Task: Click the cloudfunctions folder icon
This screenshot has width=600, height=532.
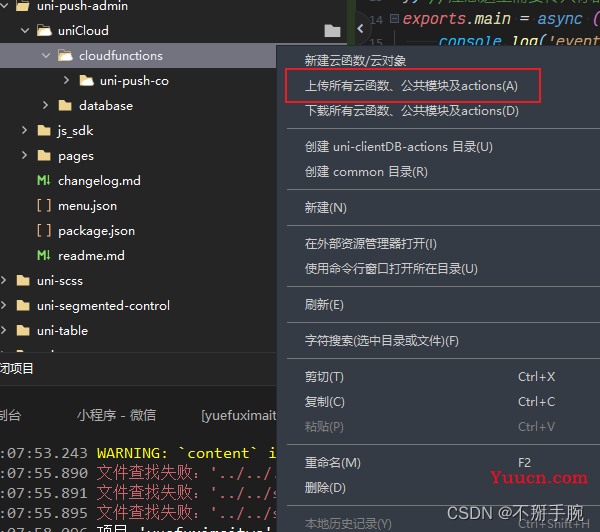Action: [65, 56]
